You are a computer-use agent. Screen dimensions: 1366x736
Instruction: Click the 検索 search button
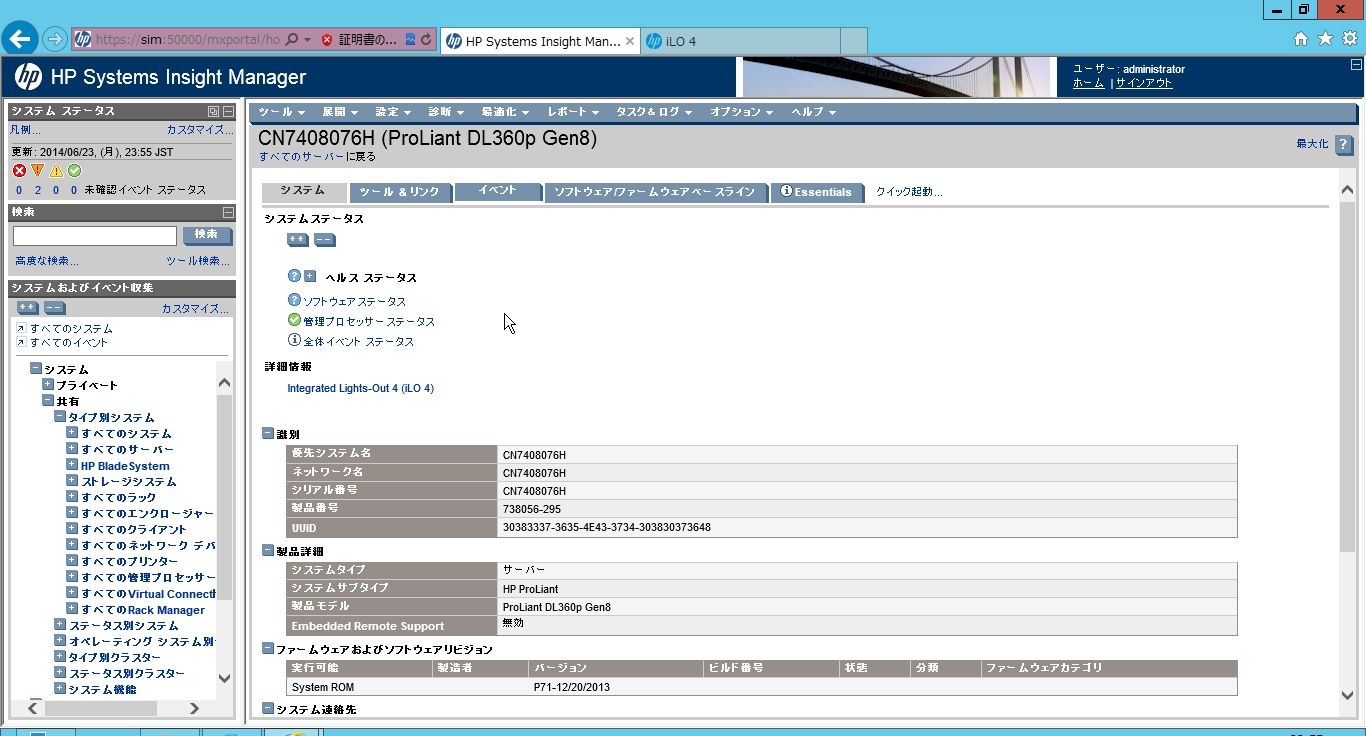click(x=207, y=235)
